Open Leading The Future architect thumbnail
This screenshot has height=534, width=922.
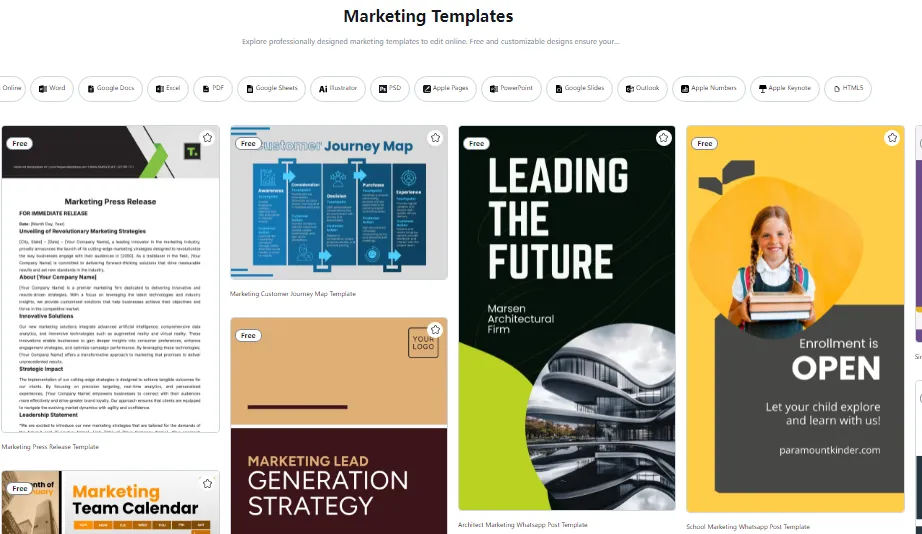(x=567, y=318)
